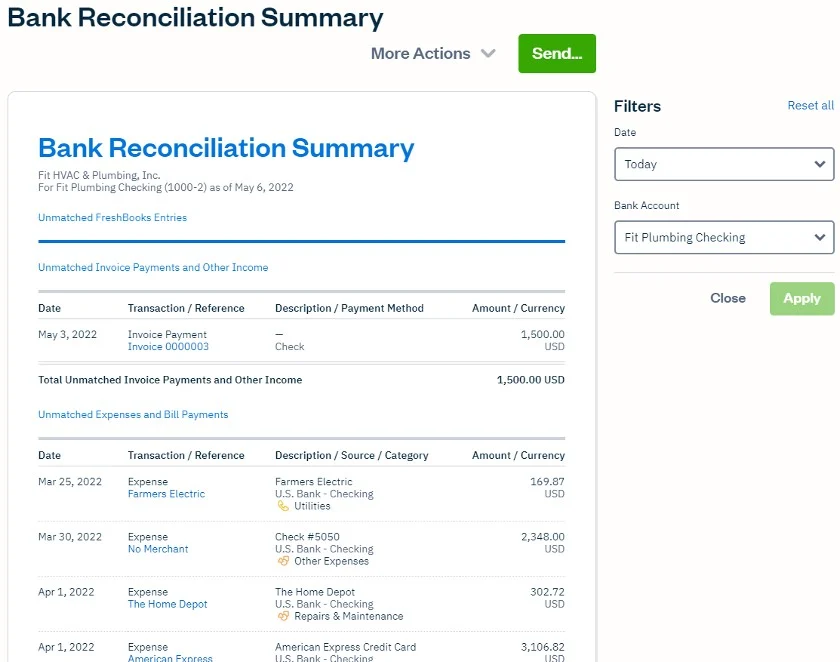The image size is (840, 662).
Task: Click the American Express Credit Card description
Action: coord(346,647)
